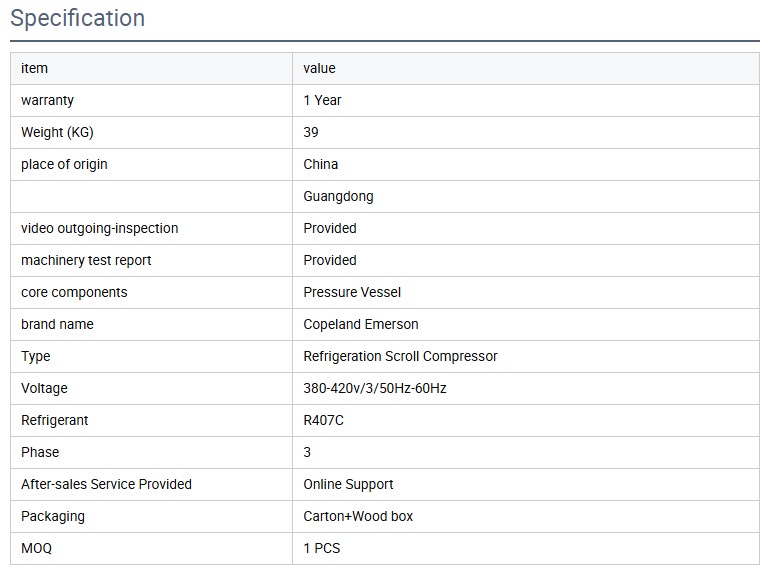This screenshot has height=574, width=772.
Task: Click the Refrigeration Scroll Compressor type value
Action: (x=400, y=356)
